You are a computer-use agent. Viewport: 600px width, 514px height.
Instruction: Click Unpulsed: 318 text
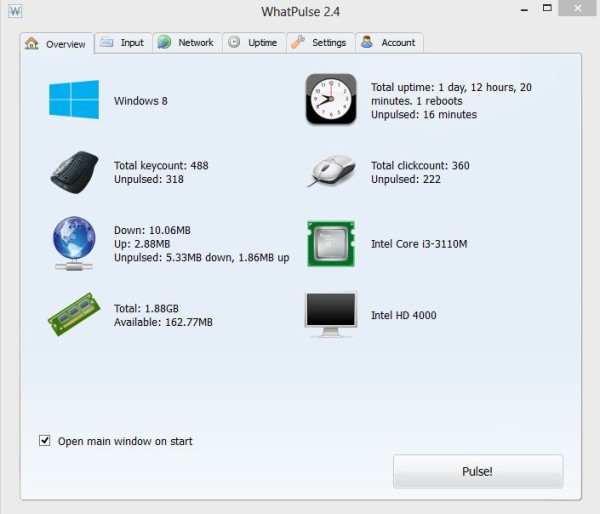point(149,179)
